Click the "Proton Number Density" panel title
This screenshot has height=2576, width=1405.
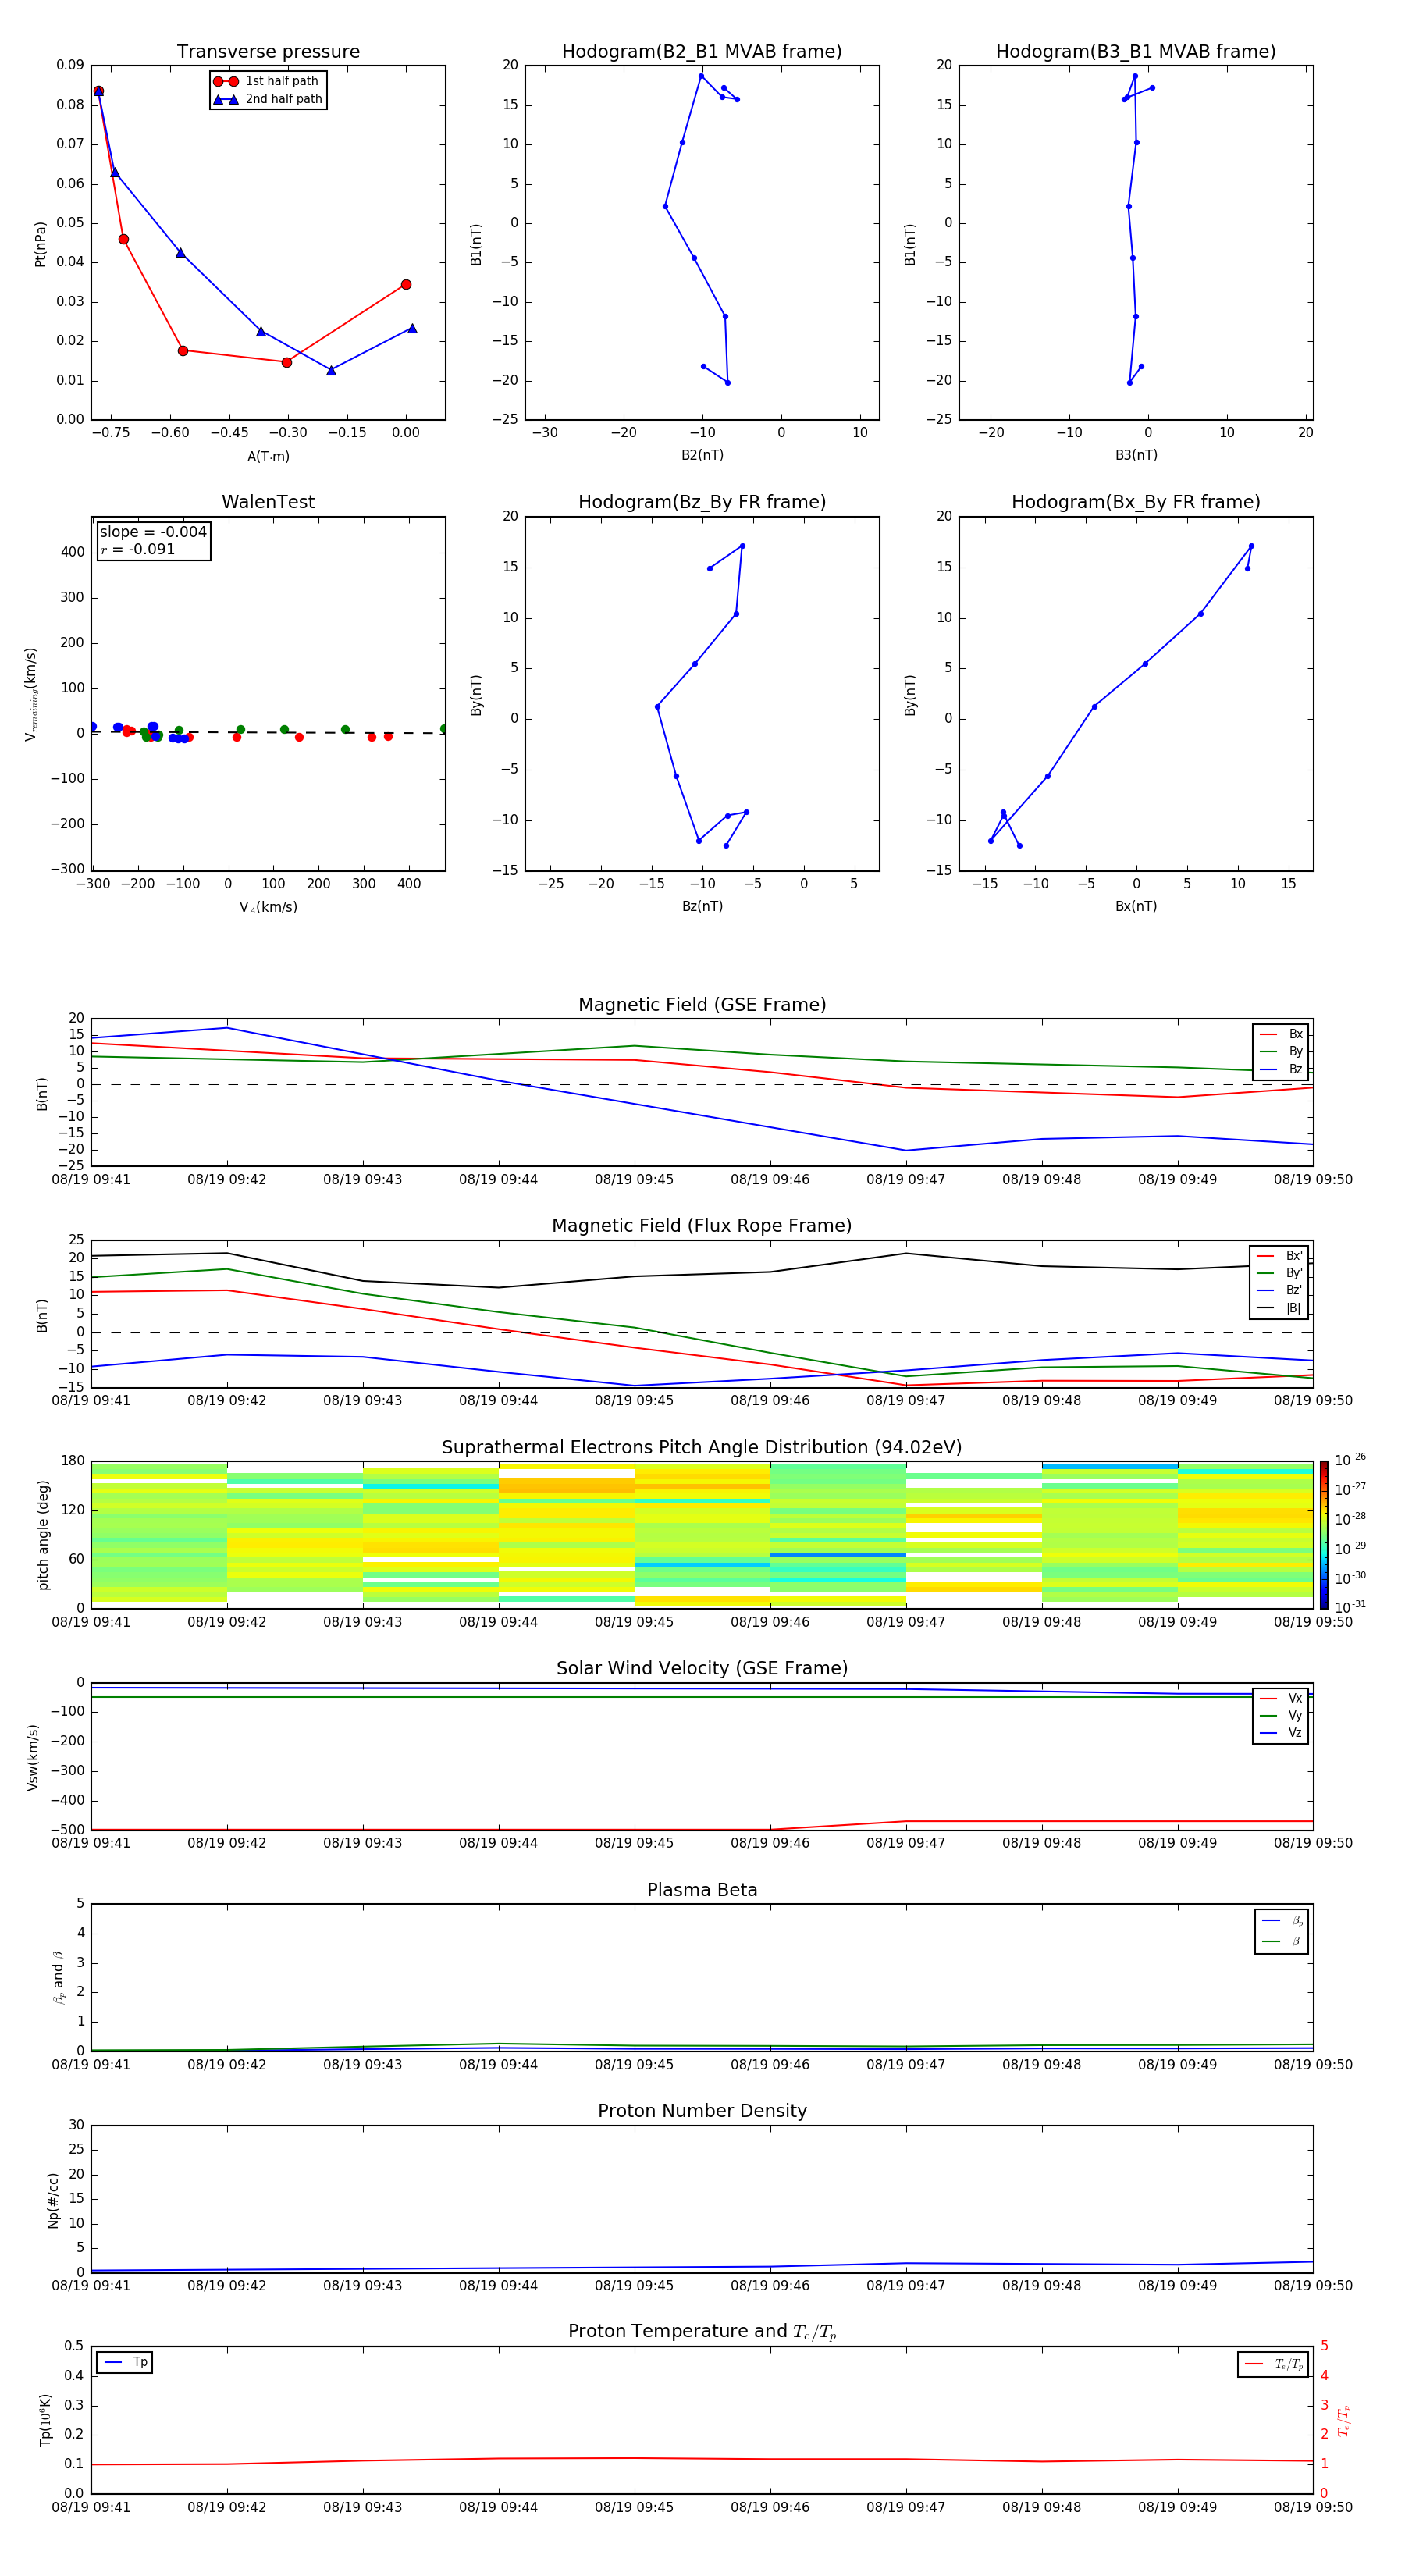[702, 2111]
